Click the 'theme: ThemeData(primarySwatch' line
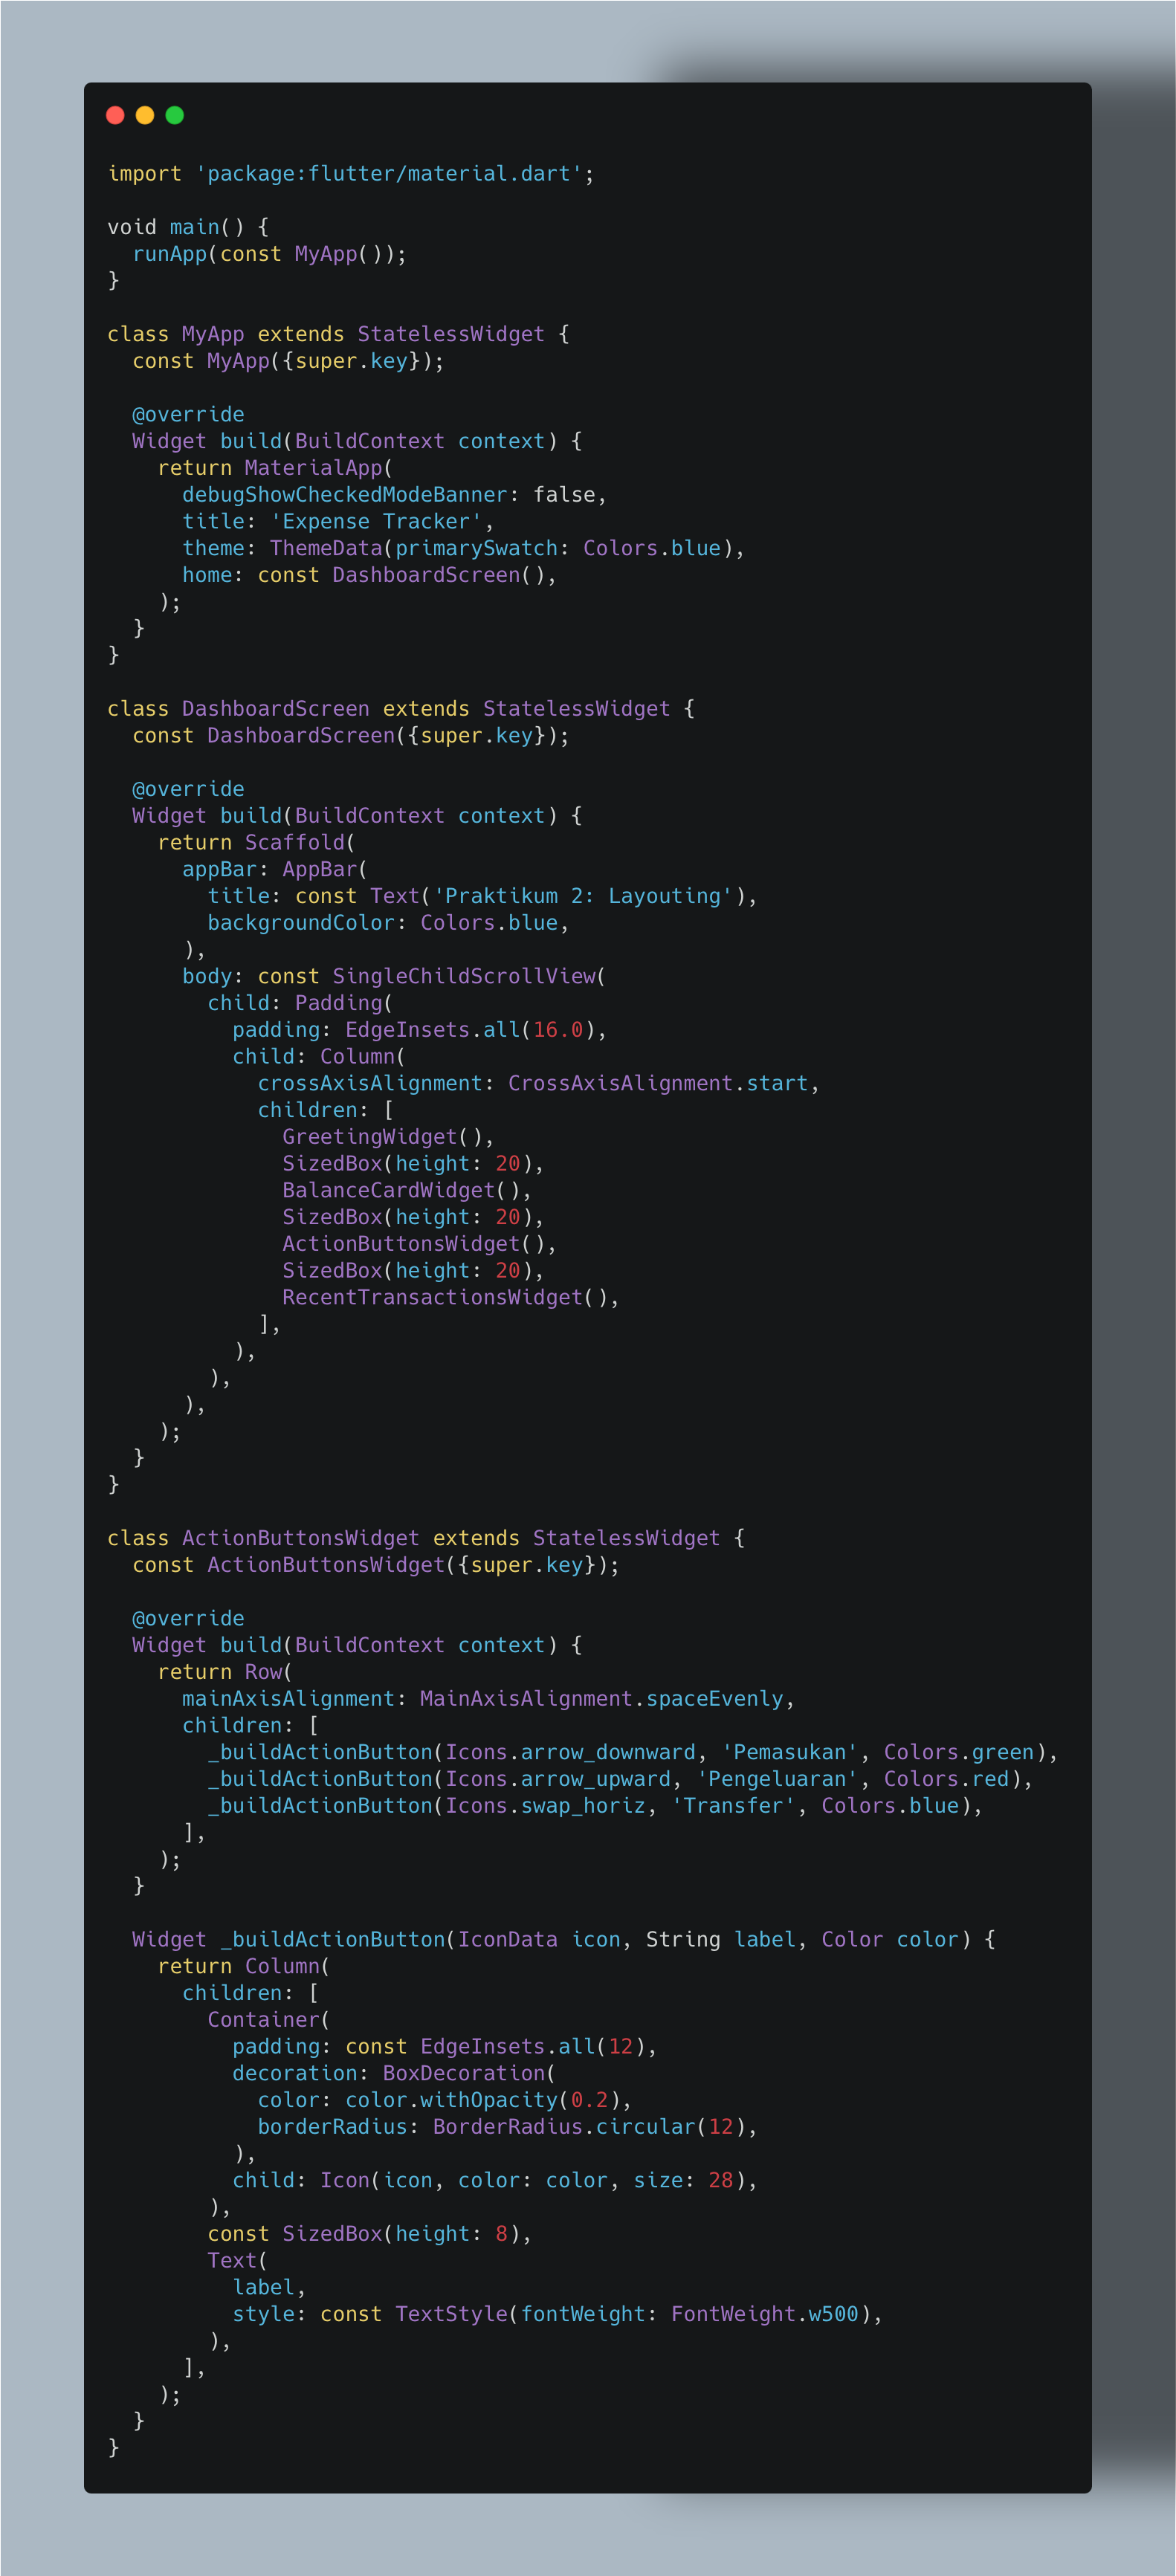Viewport: 1176px width, 2576px height. (463, 548)
